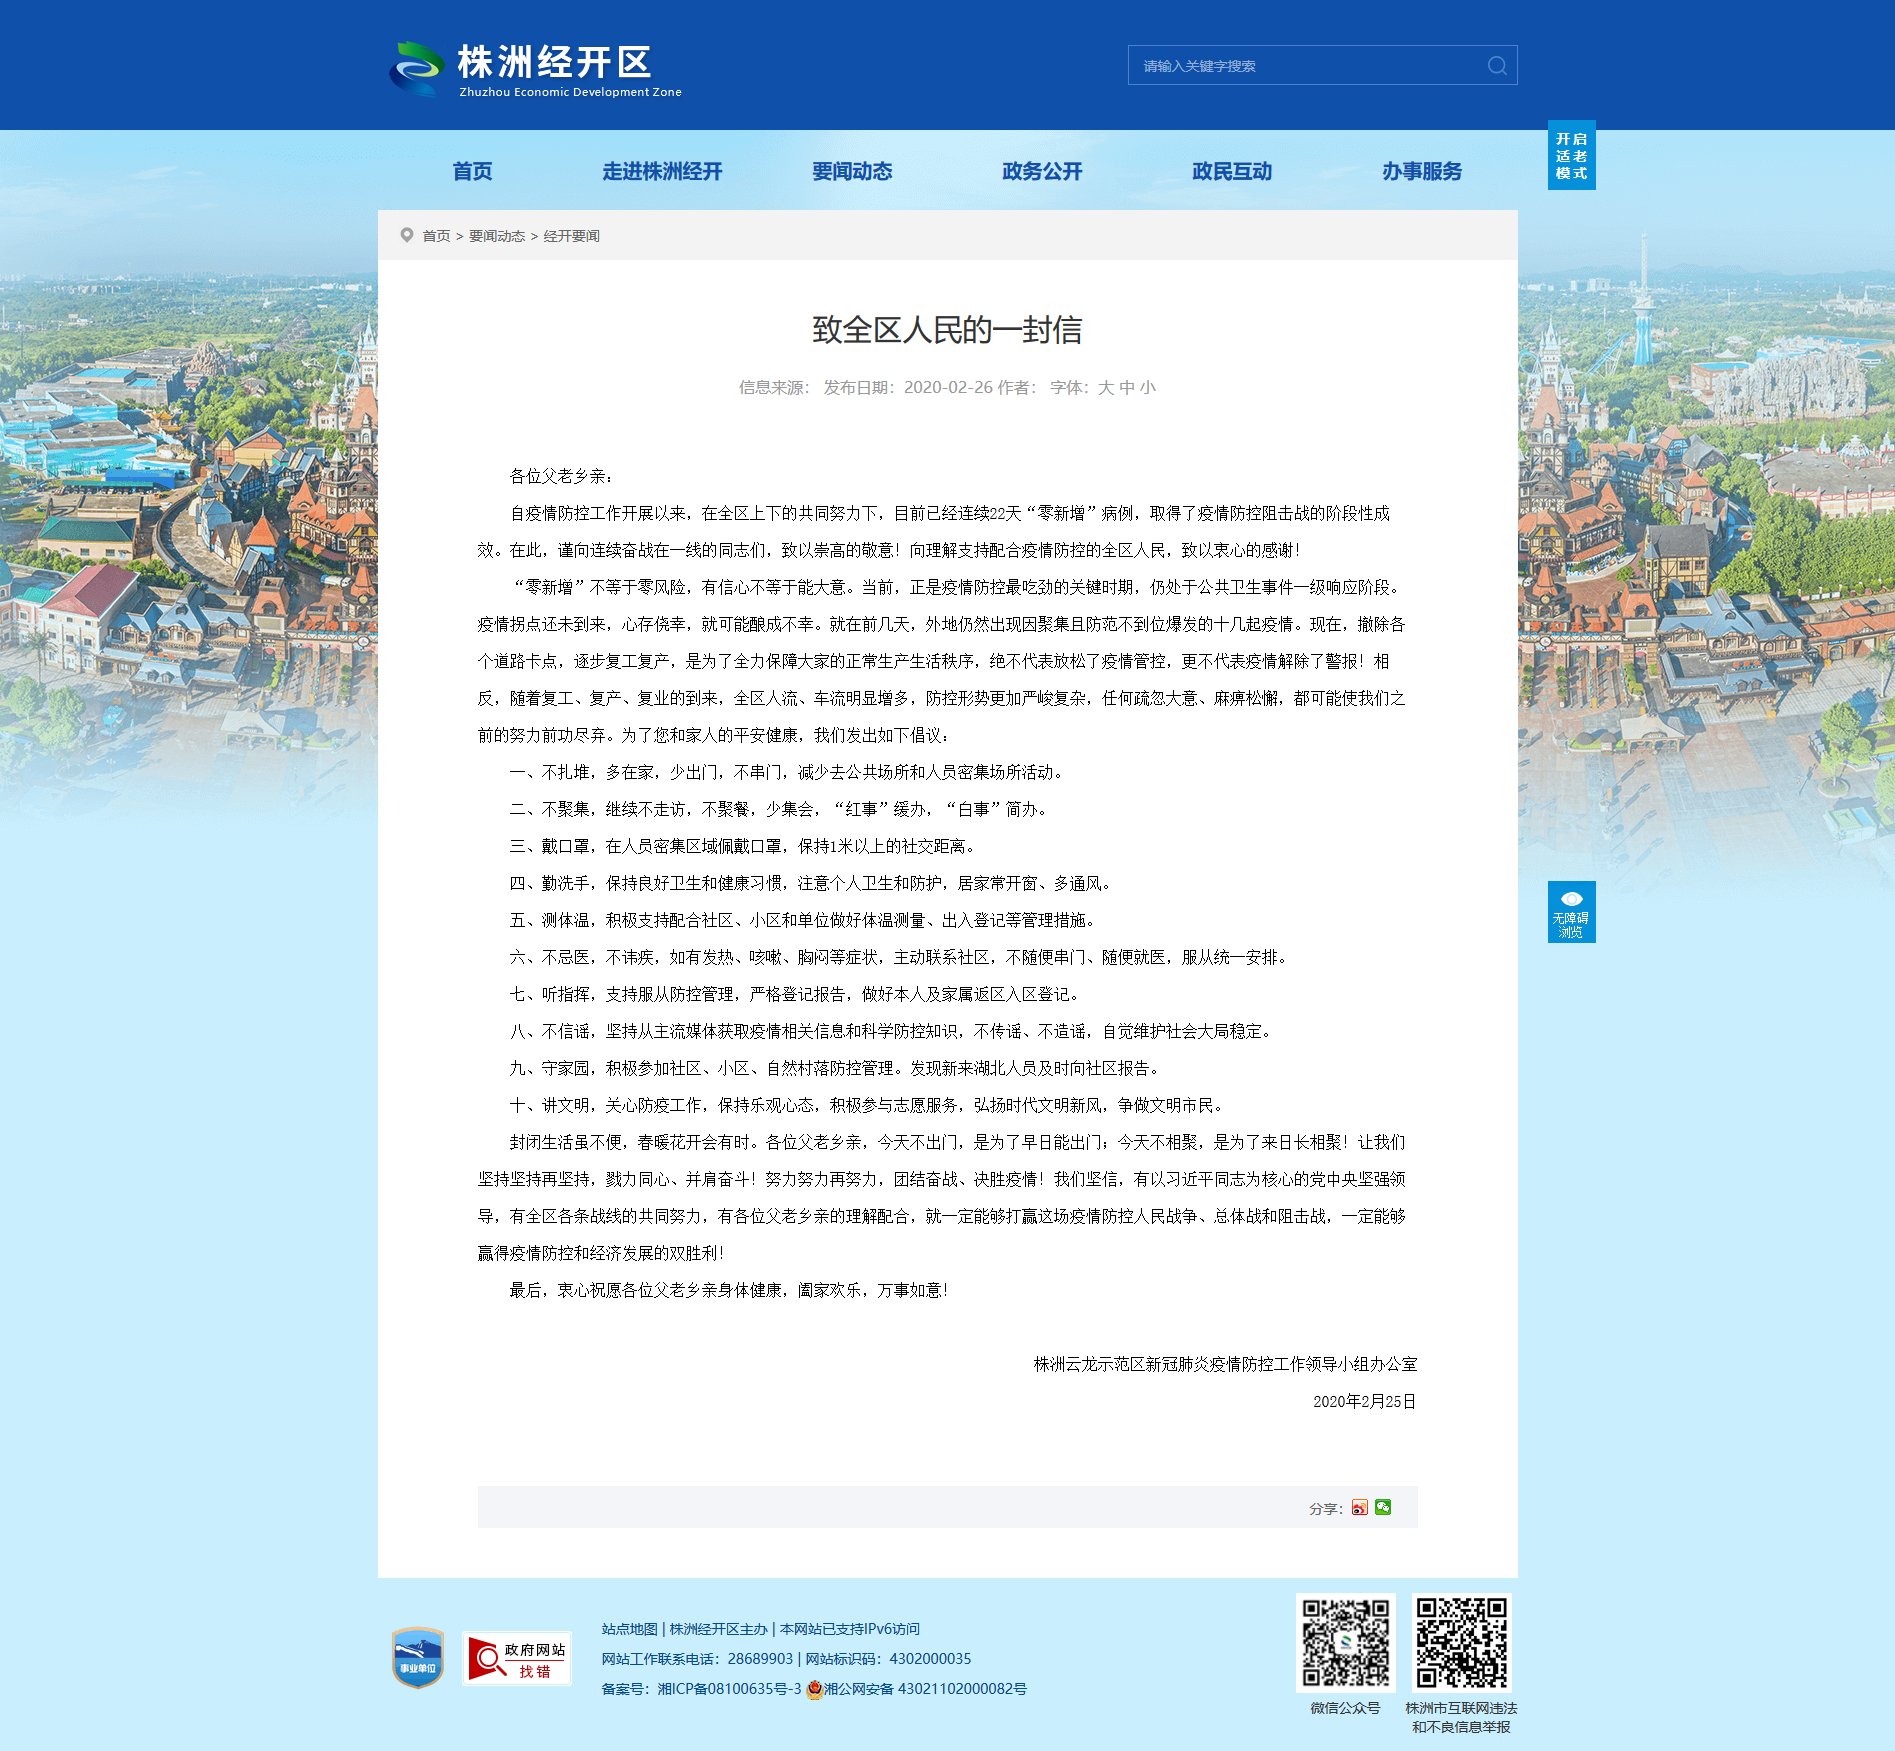The height and width of the screenshot is (1751, 1895).
Task: Focus the keyword search input field
Action: click(x=1309, y=66)
